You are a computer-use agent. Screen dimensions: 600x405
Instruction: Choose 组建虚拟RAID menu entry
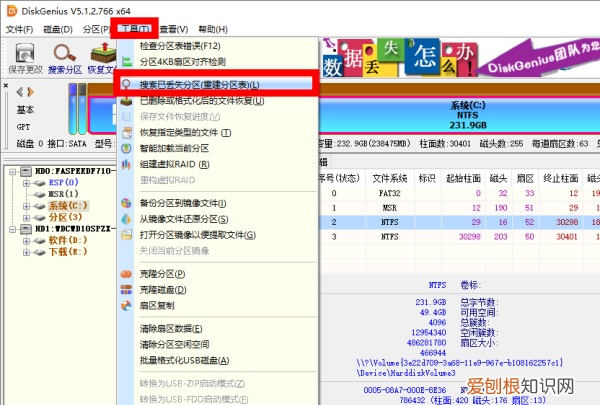pyautogui.click(x=218, y=164)
